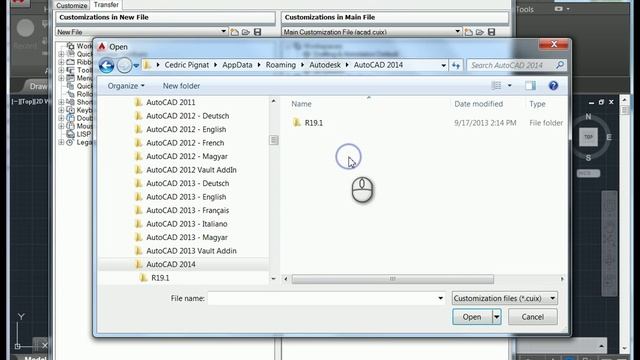Select the Cedric Pignat breadcrumb

[x=187, y=65]
